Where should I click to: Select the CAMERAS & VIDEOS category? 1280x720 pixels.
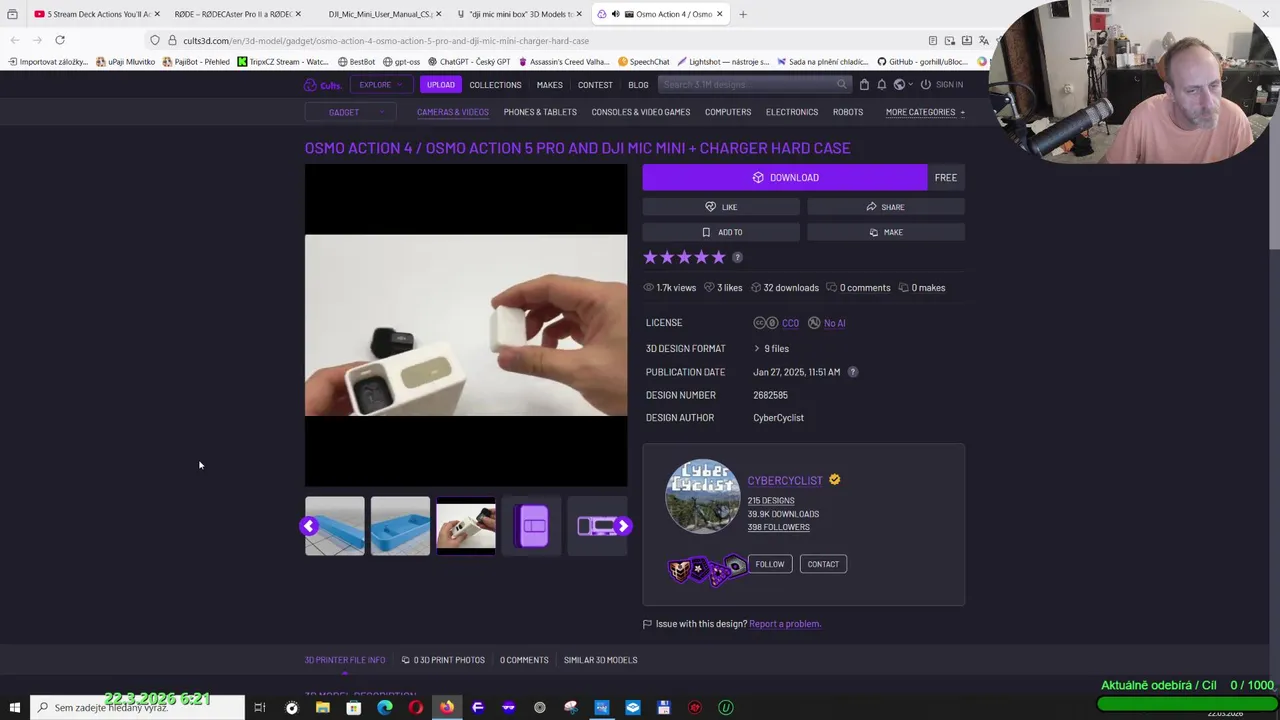click(x=453, y=112)
